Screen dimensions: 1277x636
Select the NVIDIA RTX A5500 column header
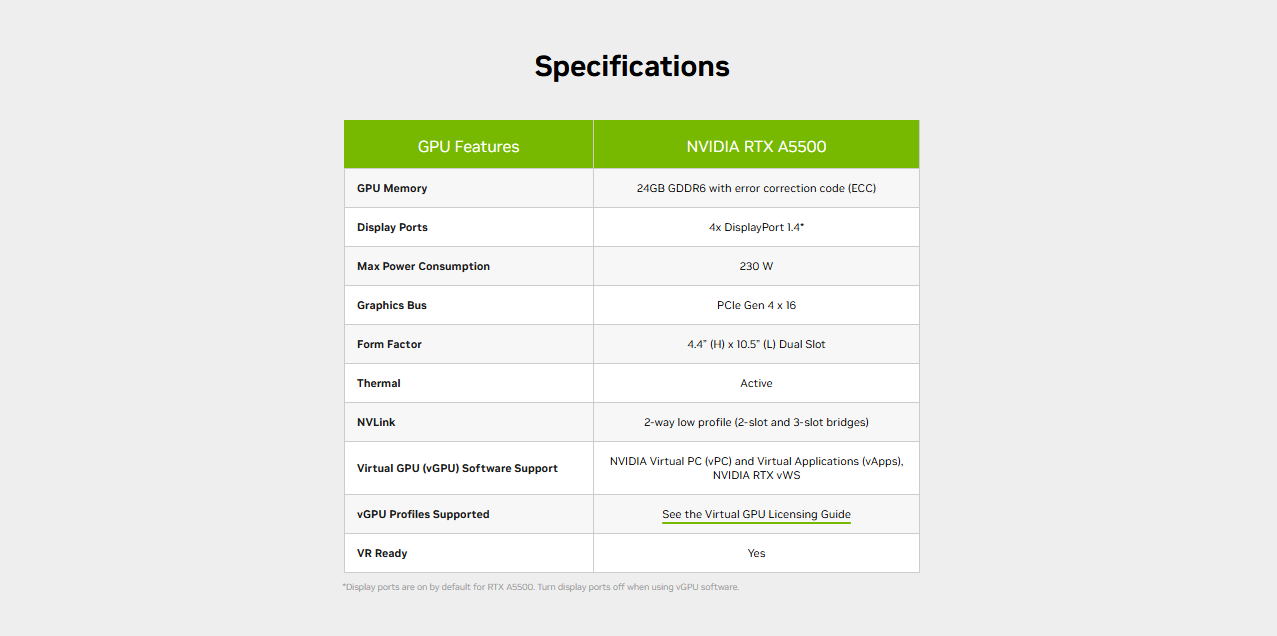(756, 146)
